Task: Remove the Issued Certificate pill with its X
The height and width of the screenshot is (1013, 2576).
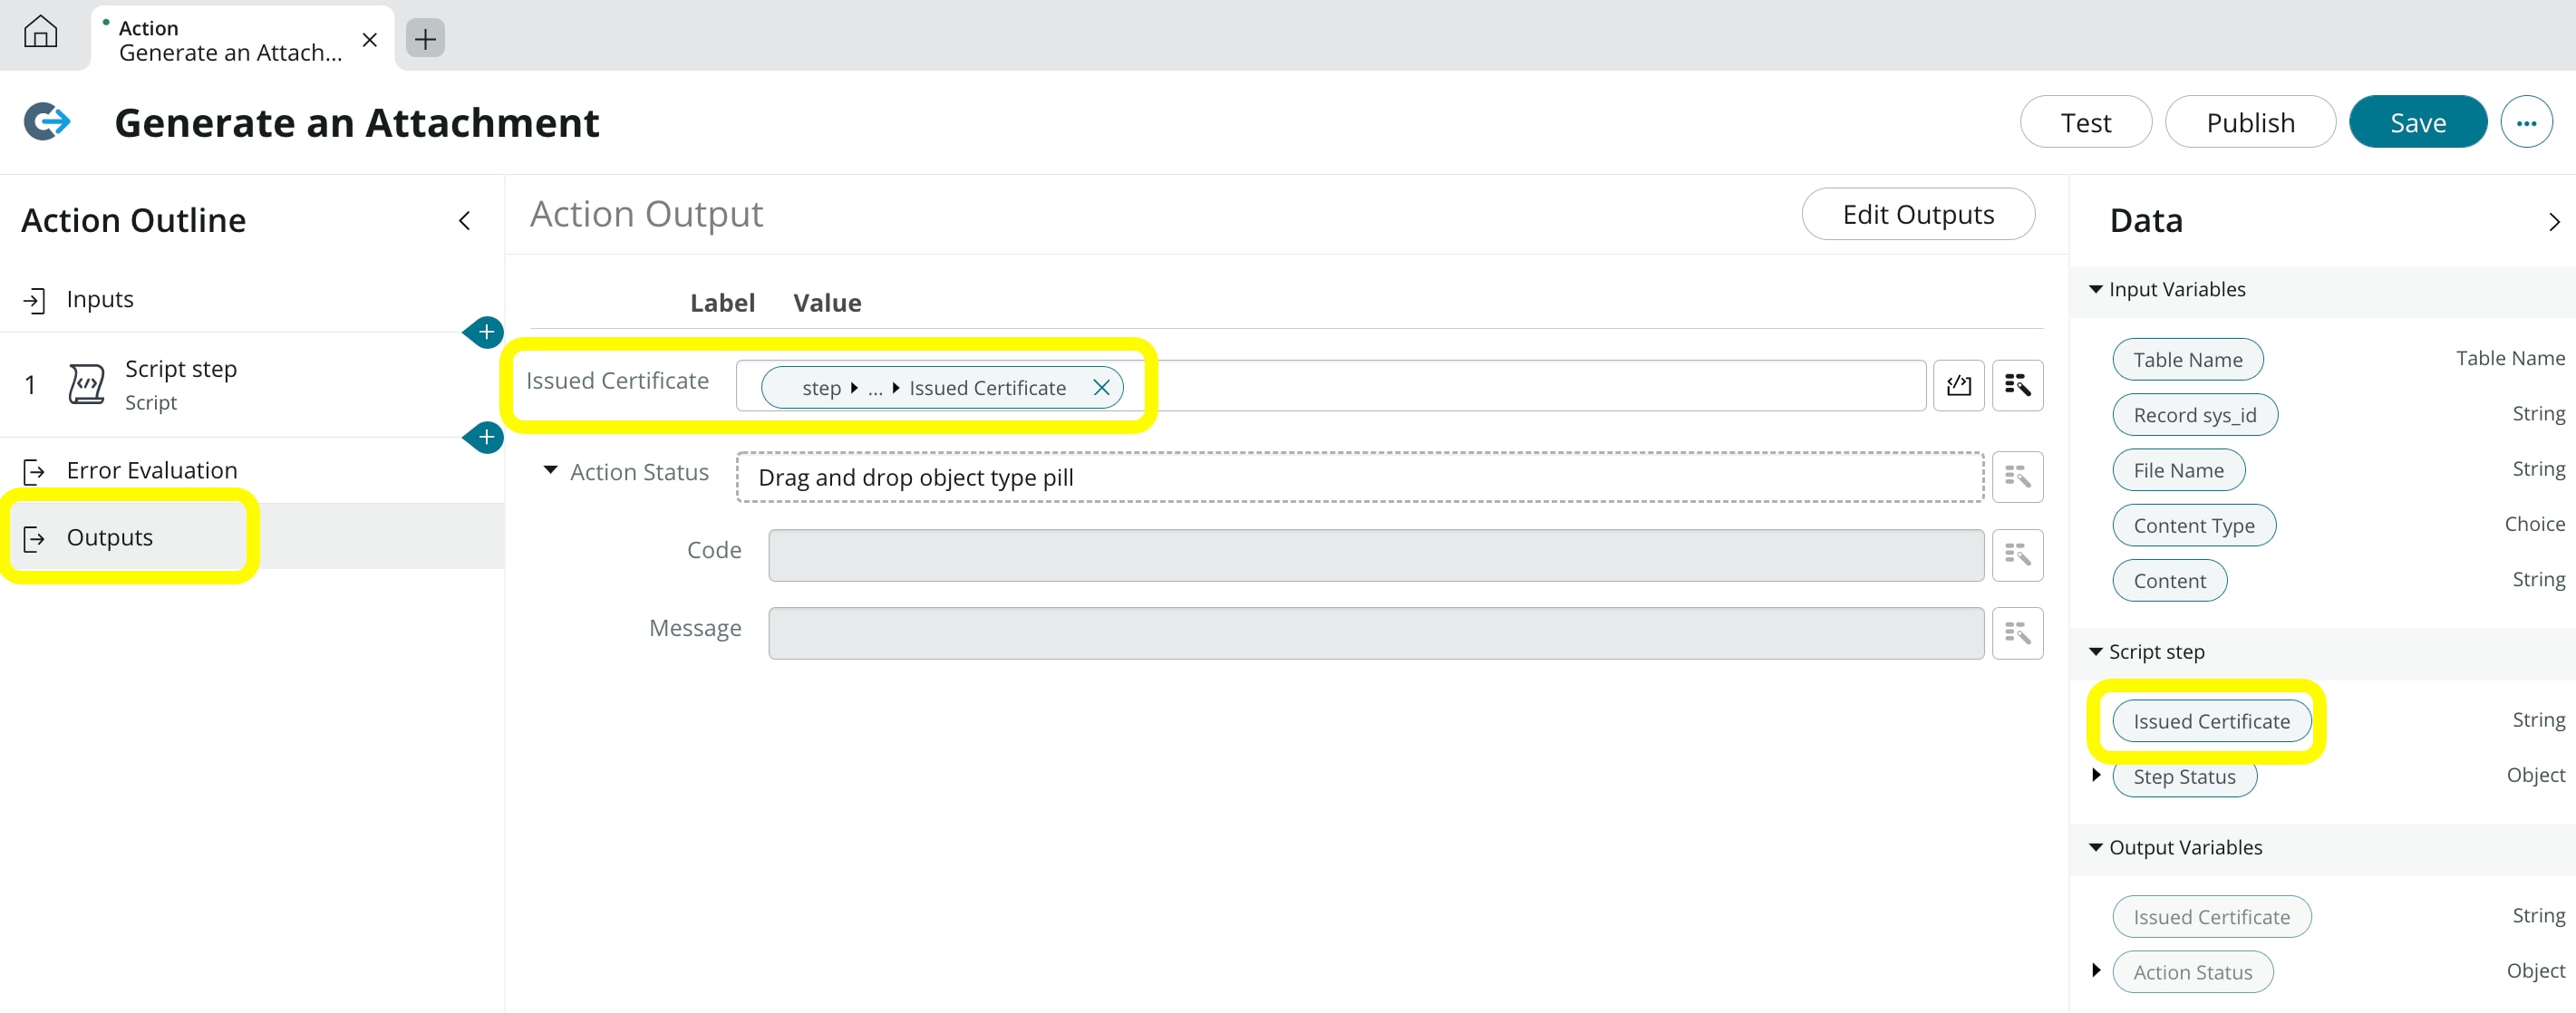Action: [x=1102, y=388]
